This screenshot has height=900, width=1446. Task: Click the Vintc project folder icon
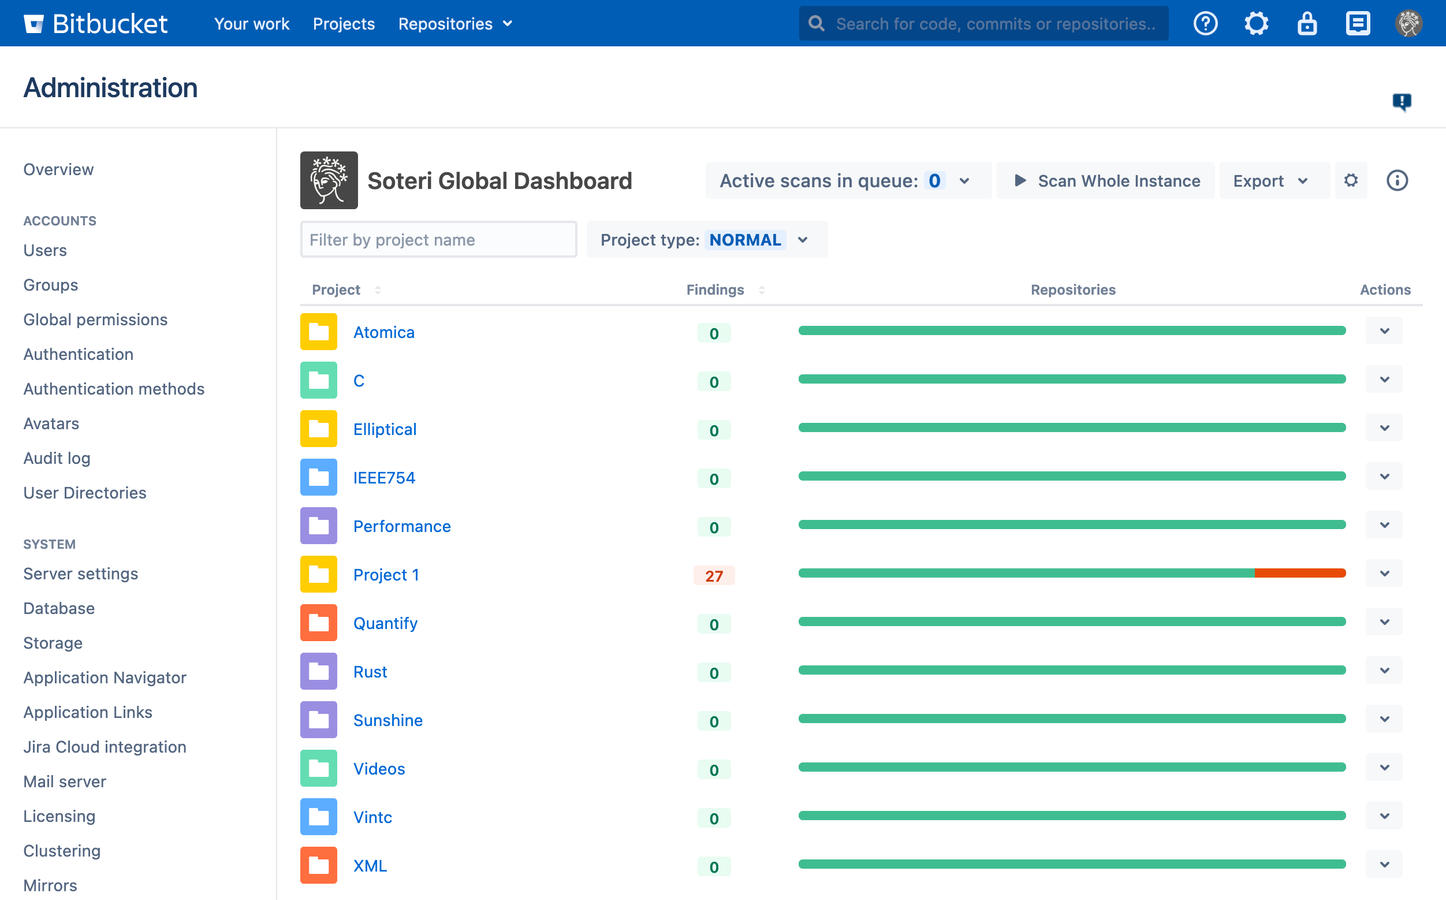point(319,817)
